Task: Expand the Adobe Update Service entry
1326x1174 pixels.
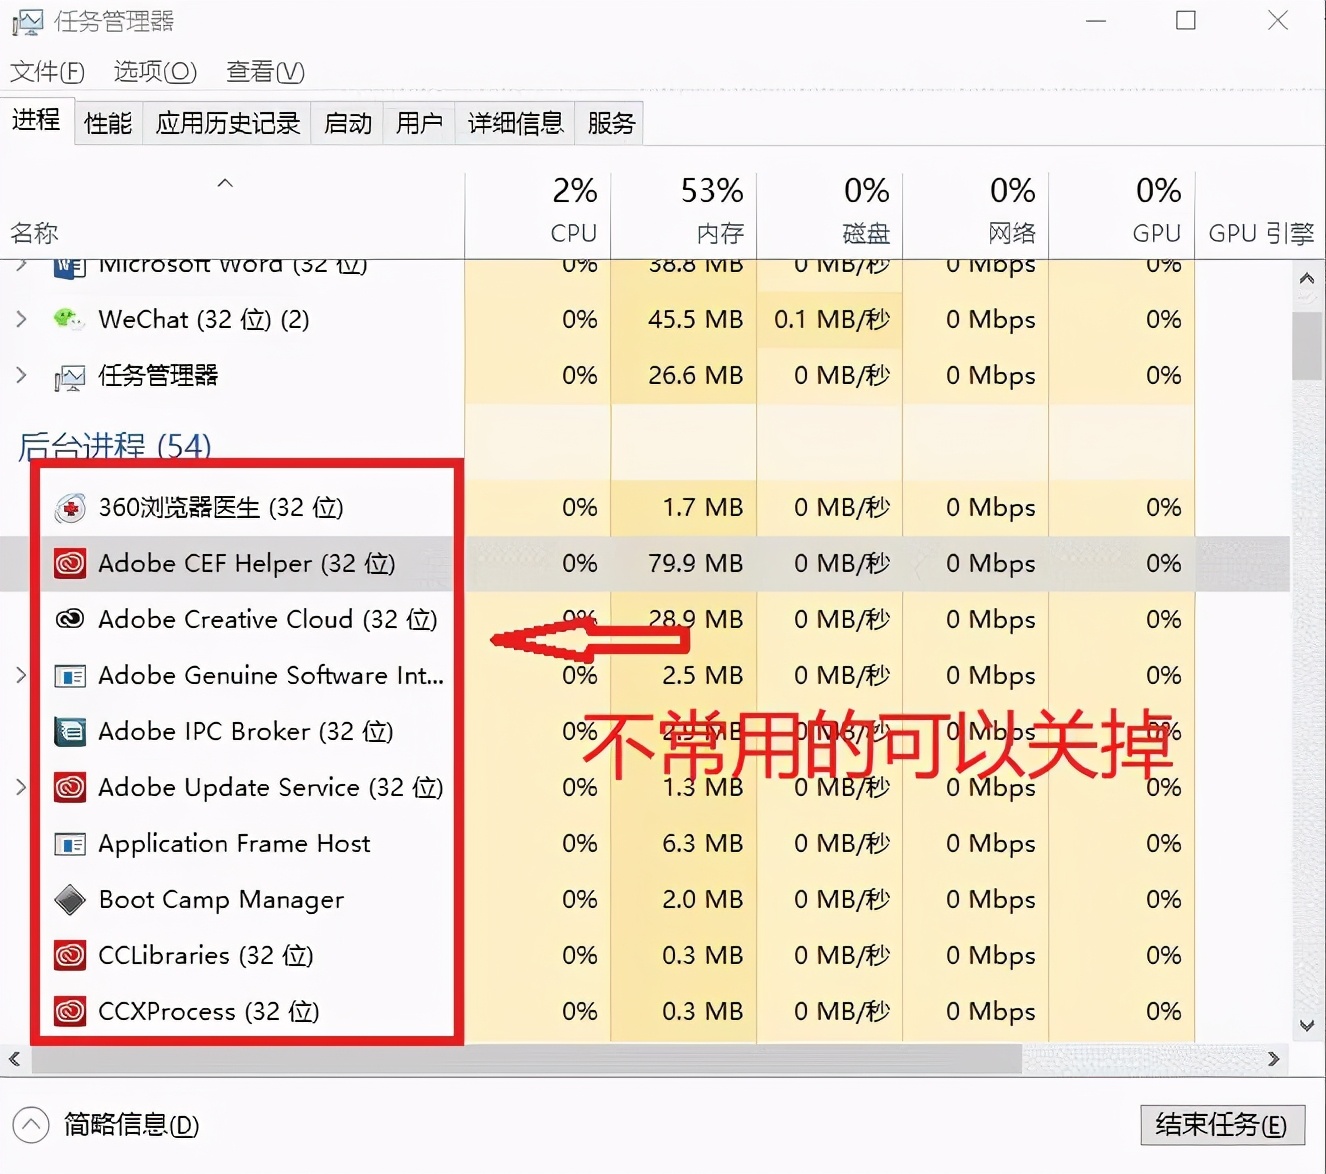Action: (x=20, y=787)
